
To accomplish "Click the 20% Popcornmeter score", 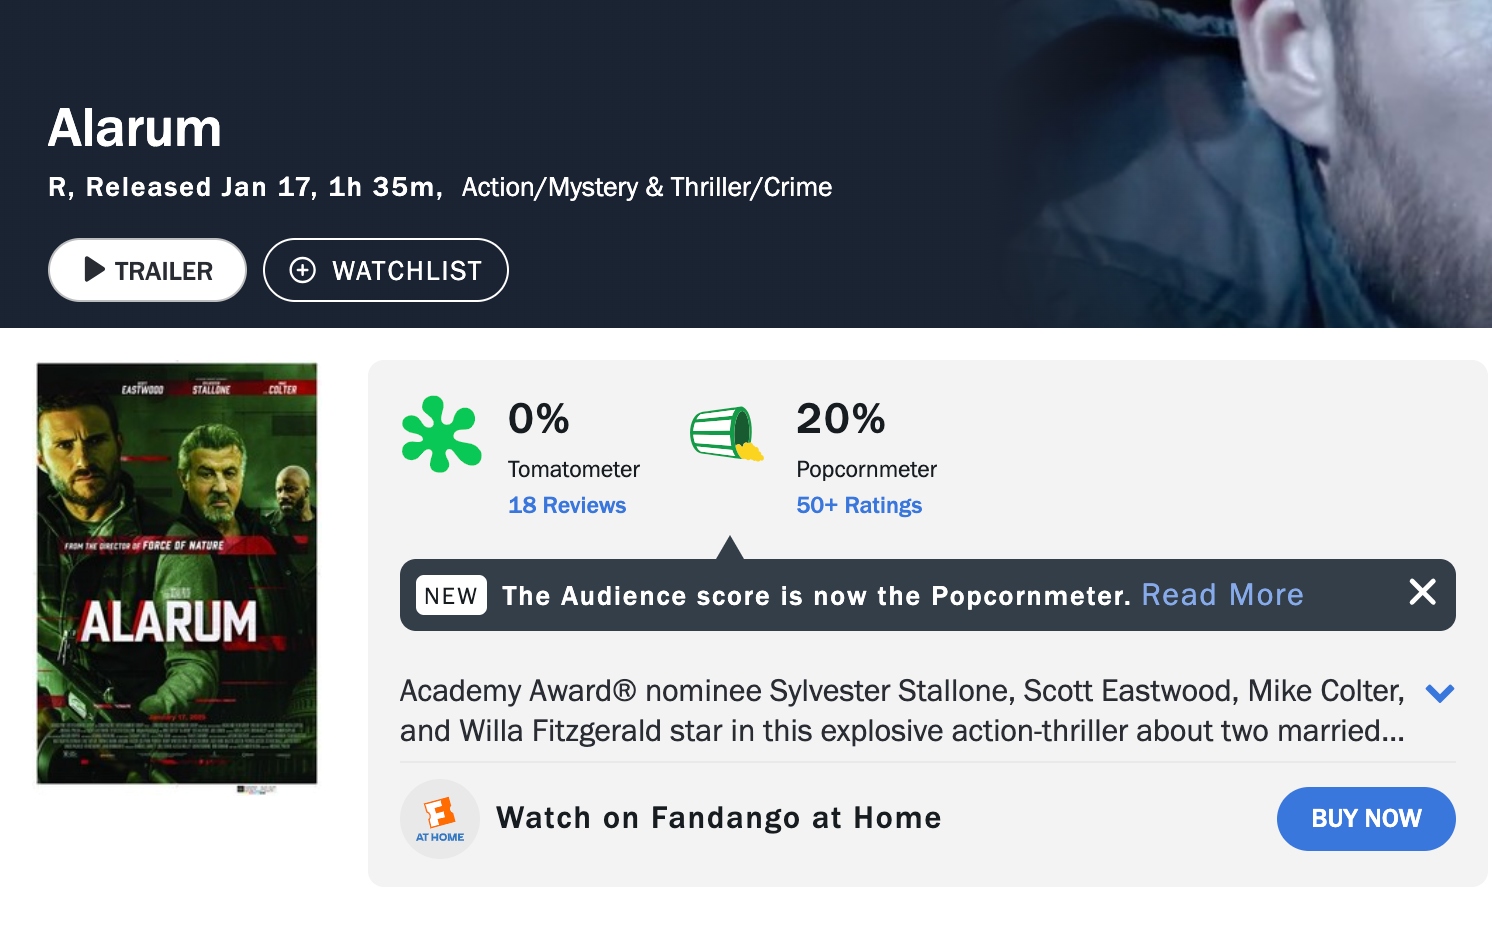I will coord(841,419).
